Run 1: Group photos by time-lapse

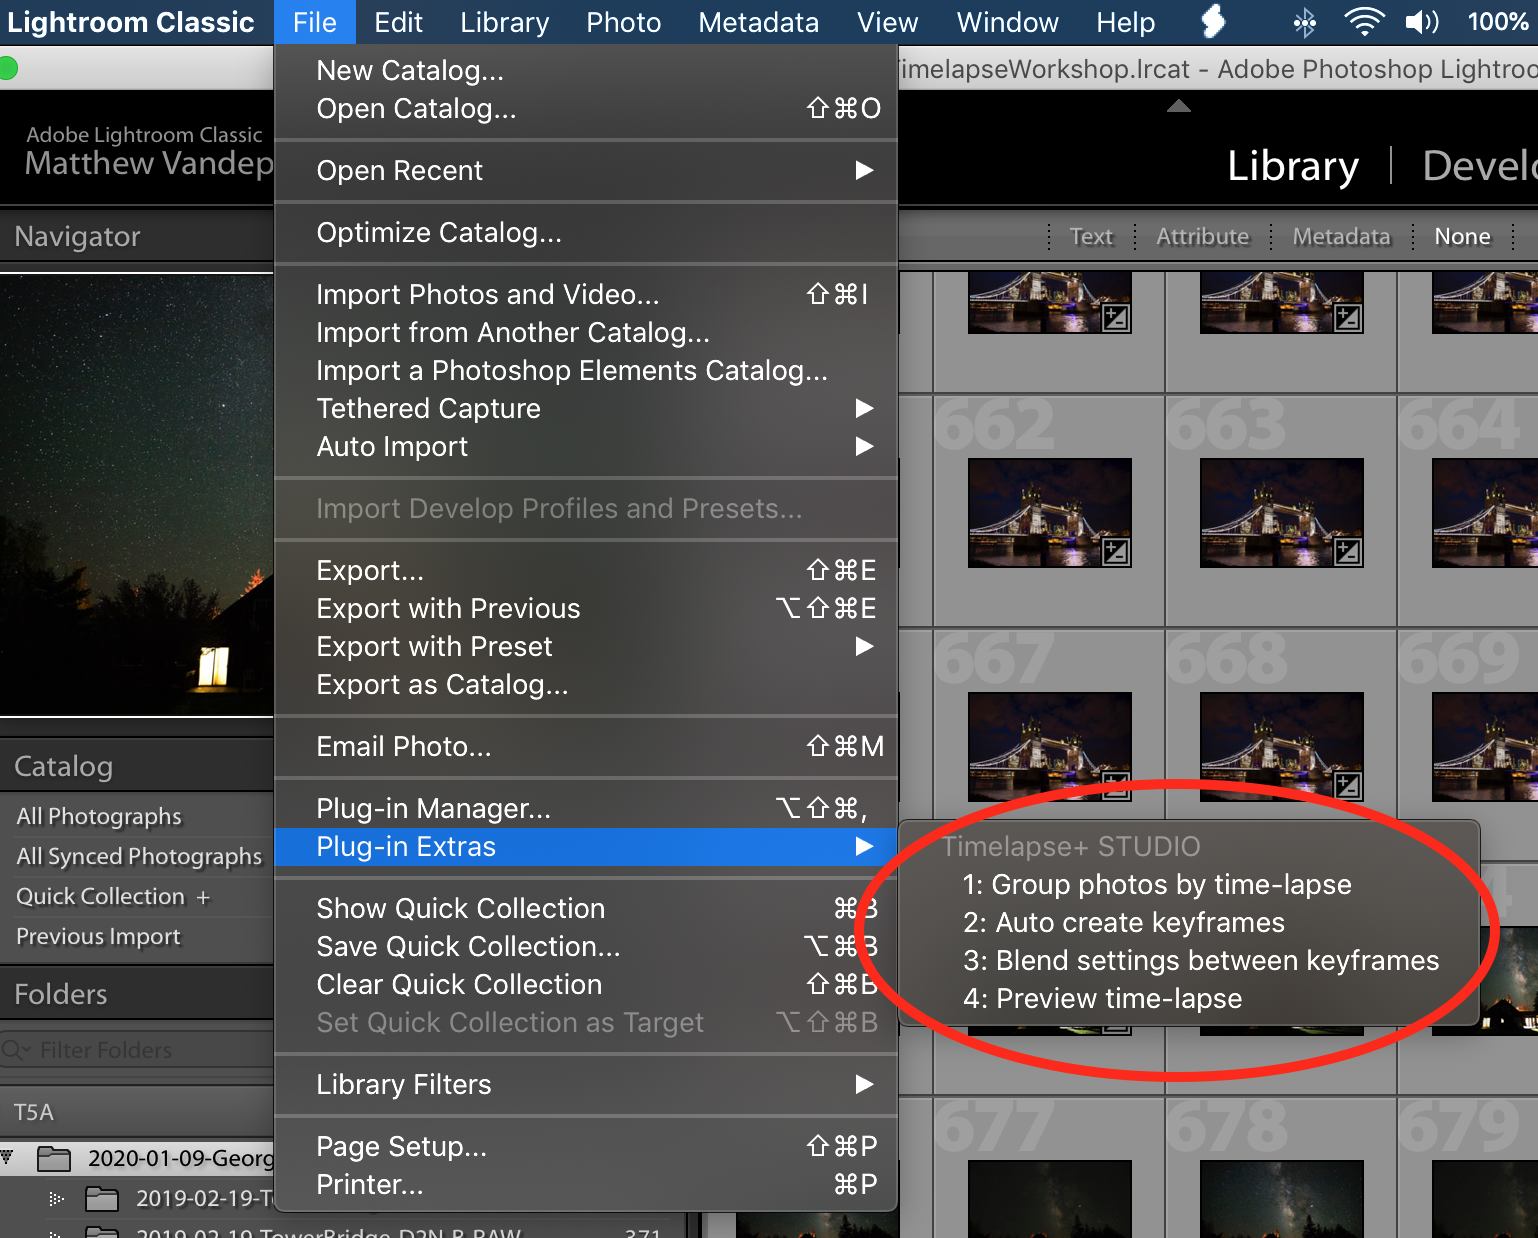click(x=1189, y=885)
